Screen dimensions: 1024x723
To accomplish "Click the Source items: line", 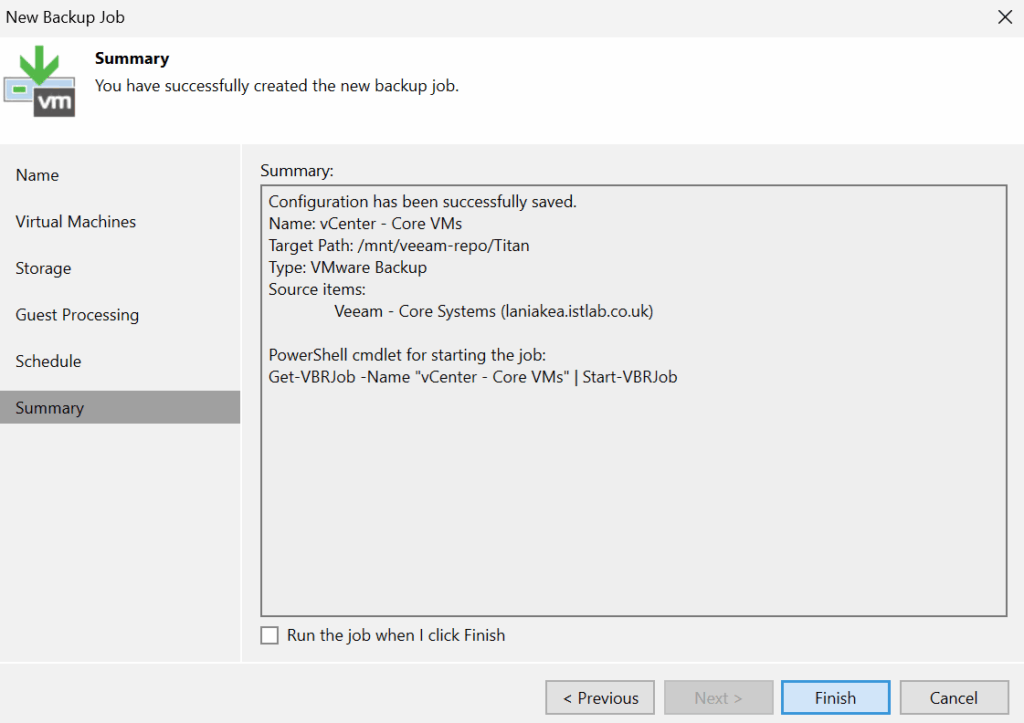I will 317,289.
